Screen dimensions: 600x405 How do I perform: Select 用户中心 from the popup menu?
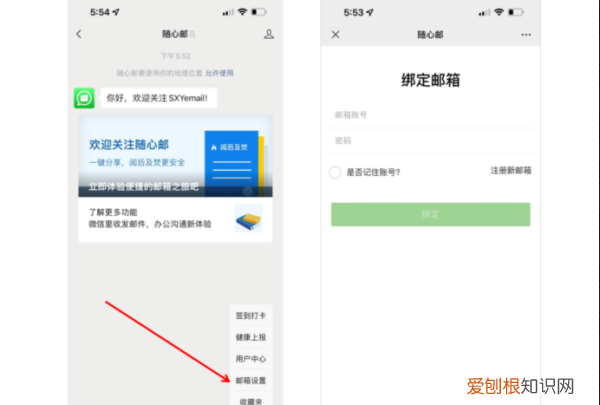251,359
